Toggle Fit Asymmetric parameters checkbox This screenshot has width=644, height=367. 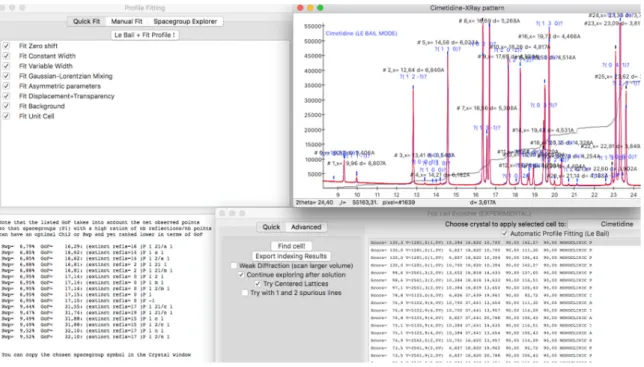point(6,86)
